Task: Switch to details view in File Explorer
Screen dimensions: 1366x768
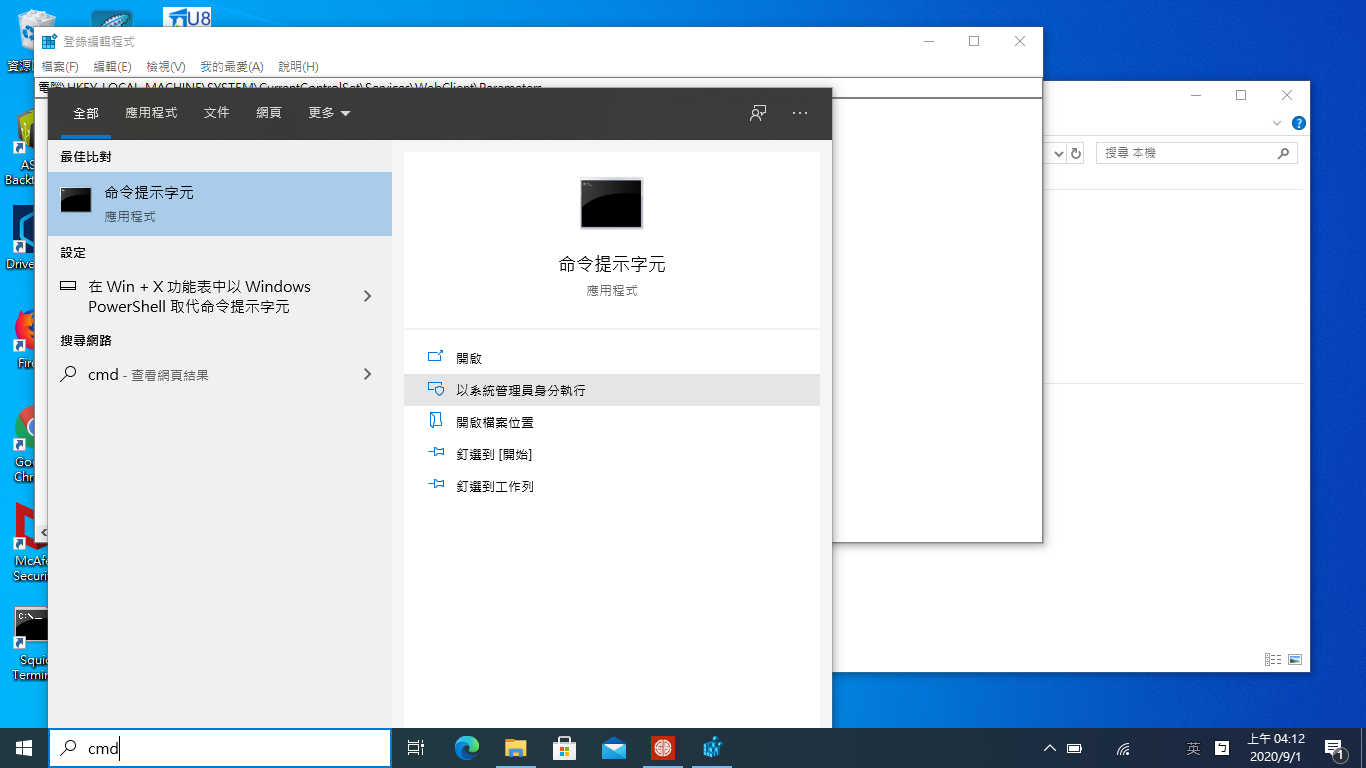Action: (1273, 660)
